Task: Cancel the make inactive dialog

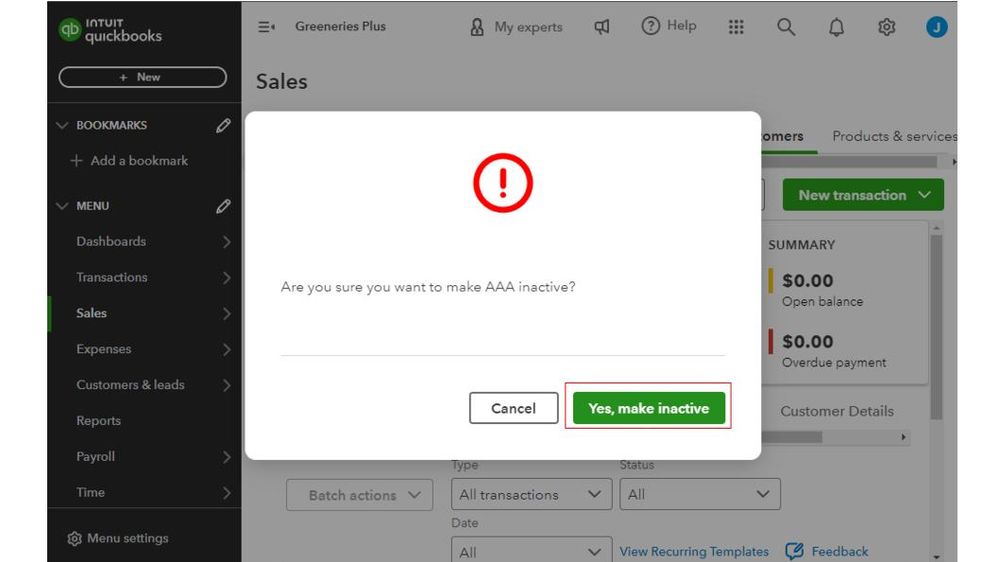Action: coord(513,408)
